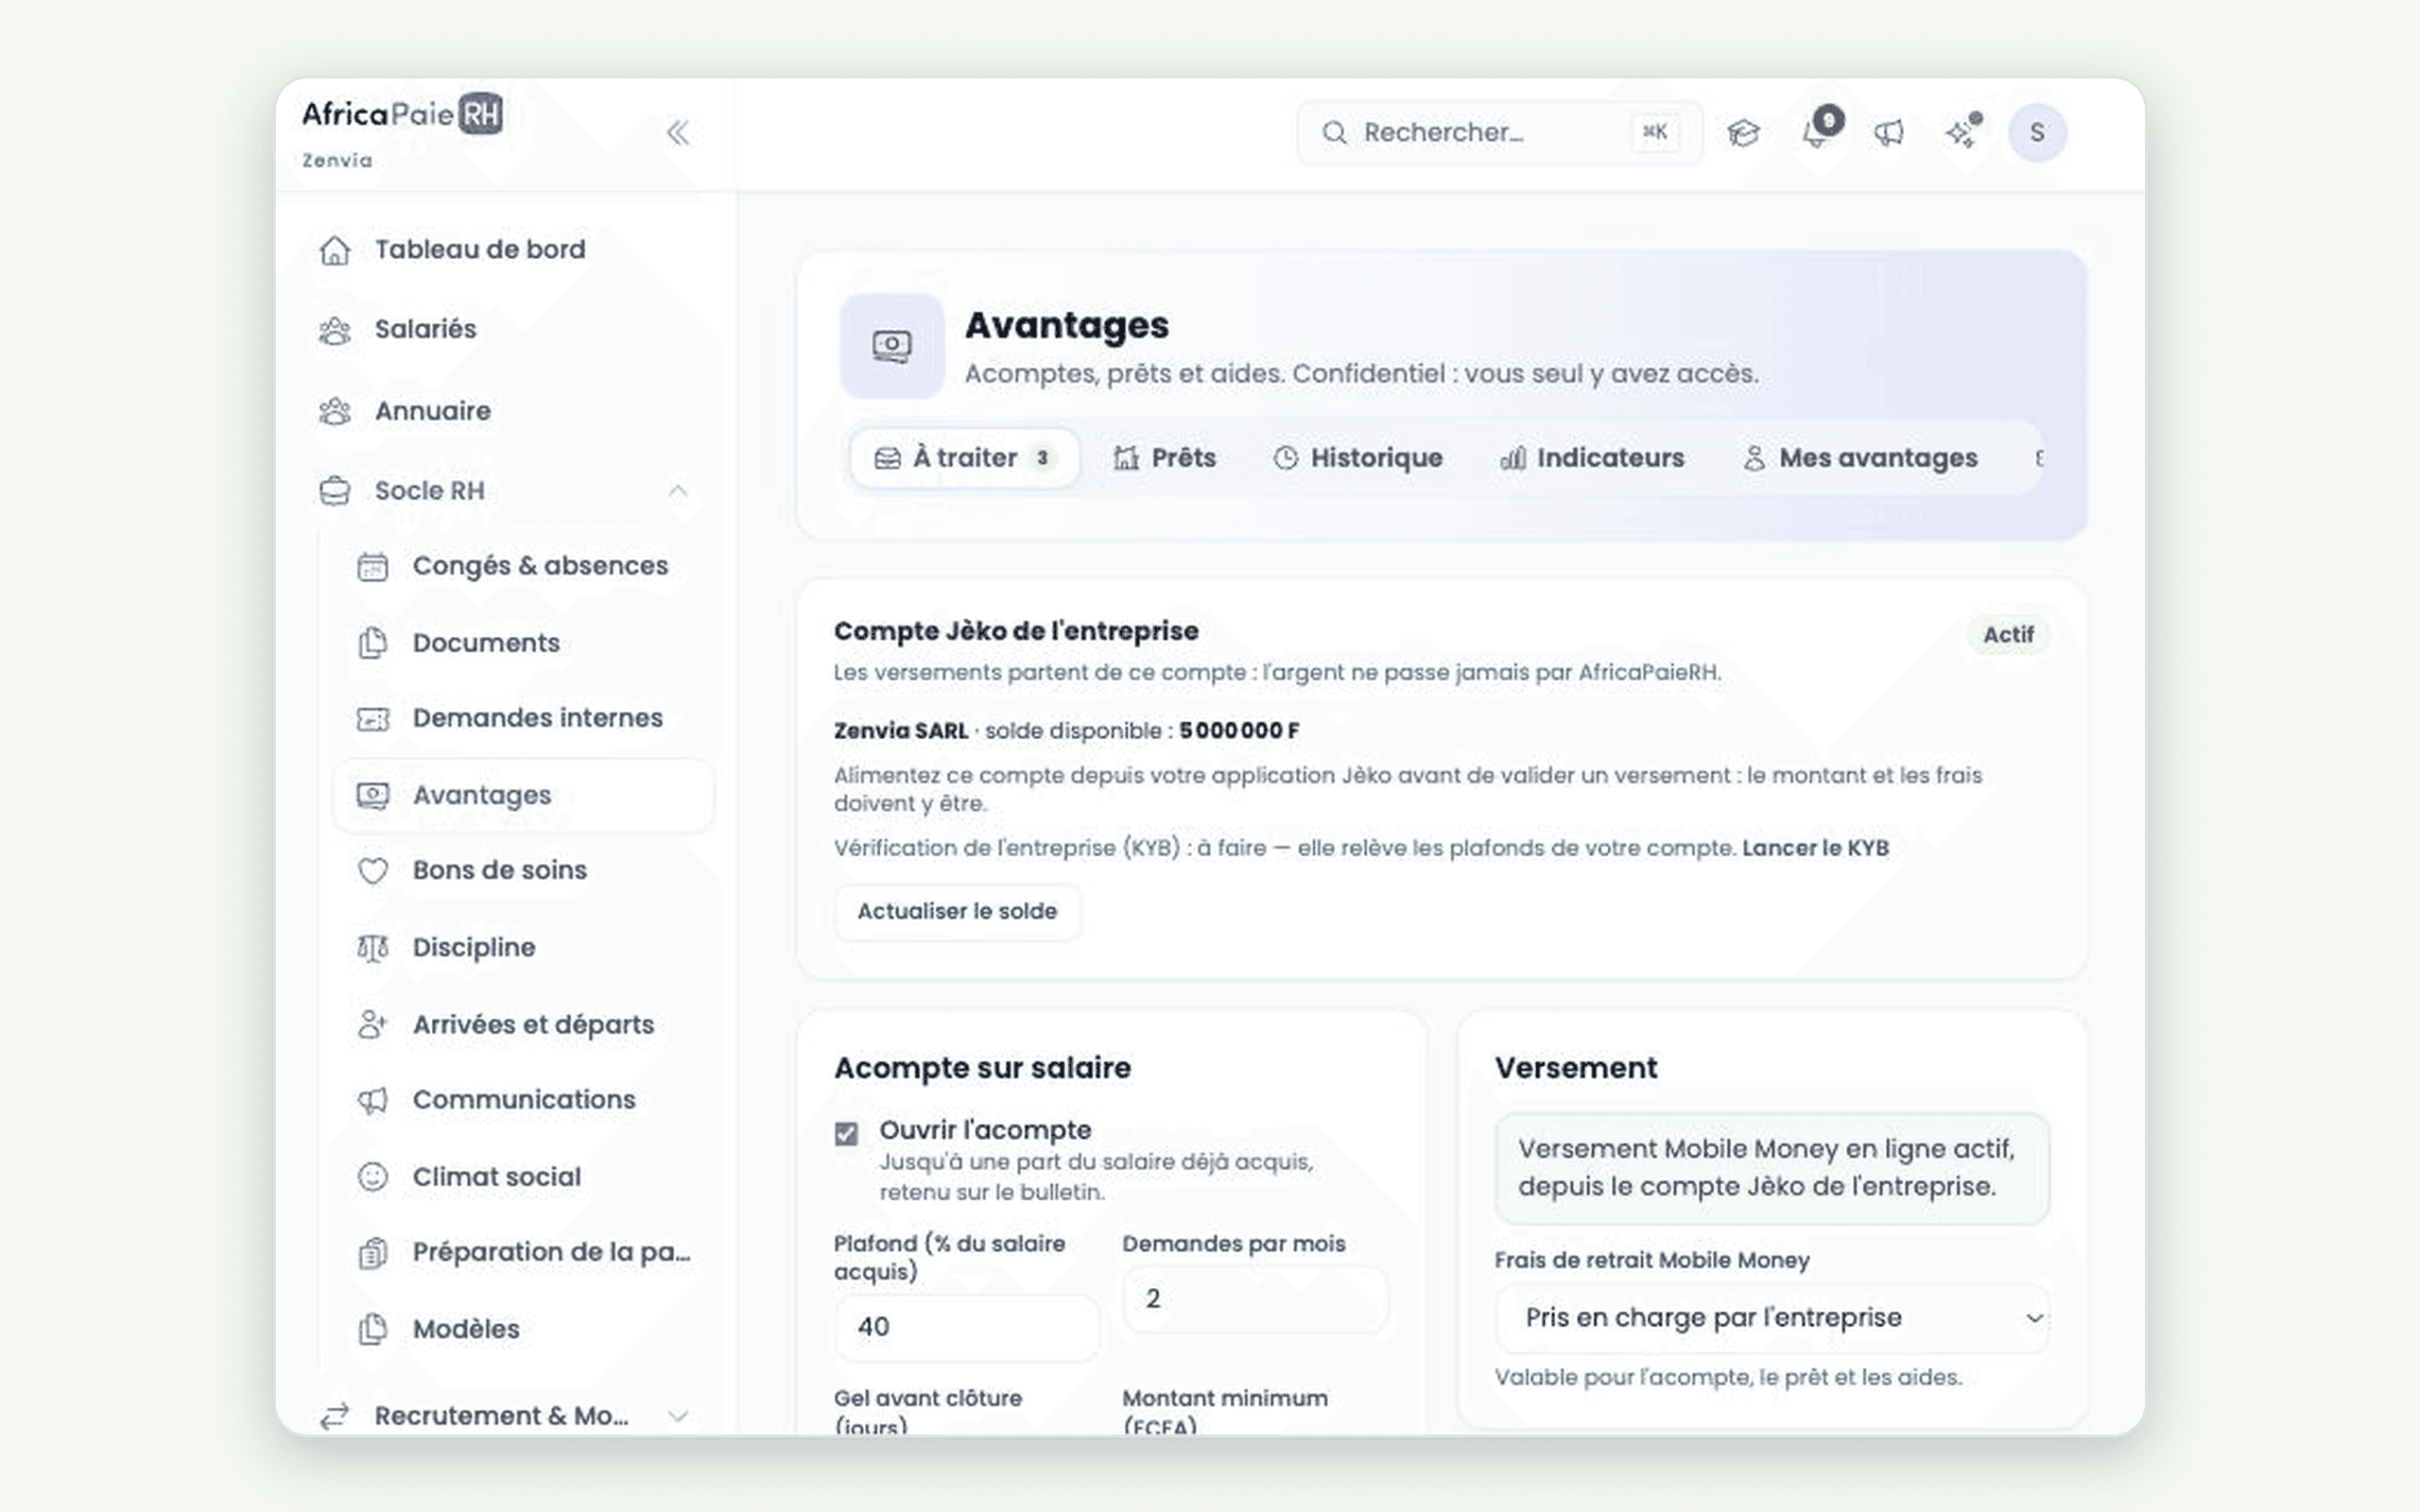This screenshot has height=1512, width=2420.
Task: Open the Frais de retrait Mobile Money dropdown
Action: (x=1772, y=1318)
